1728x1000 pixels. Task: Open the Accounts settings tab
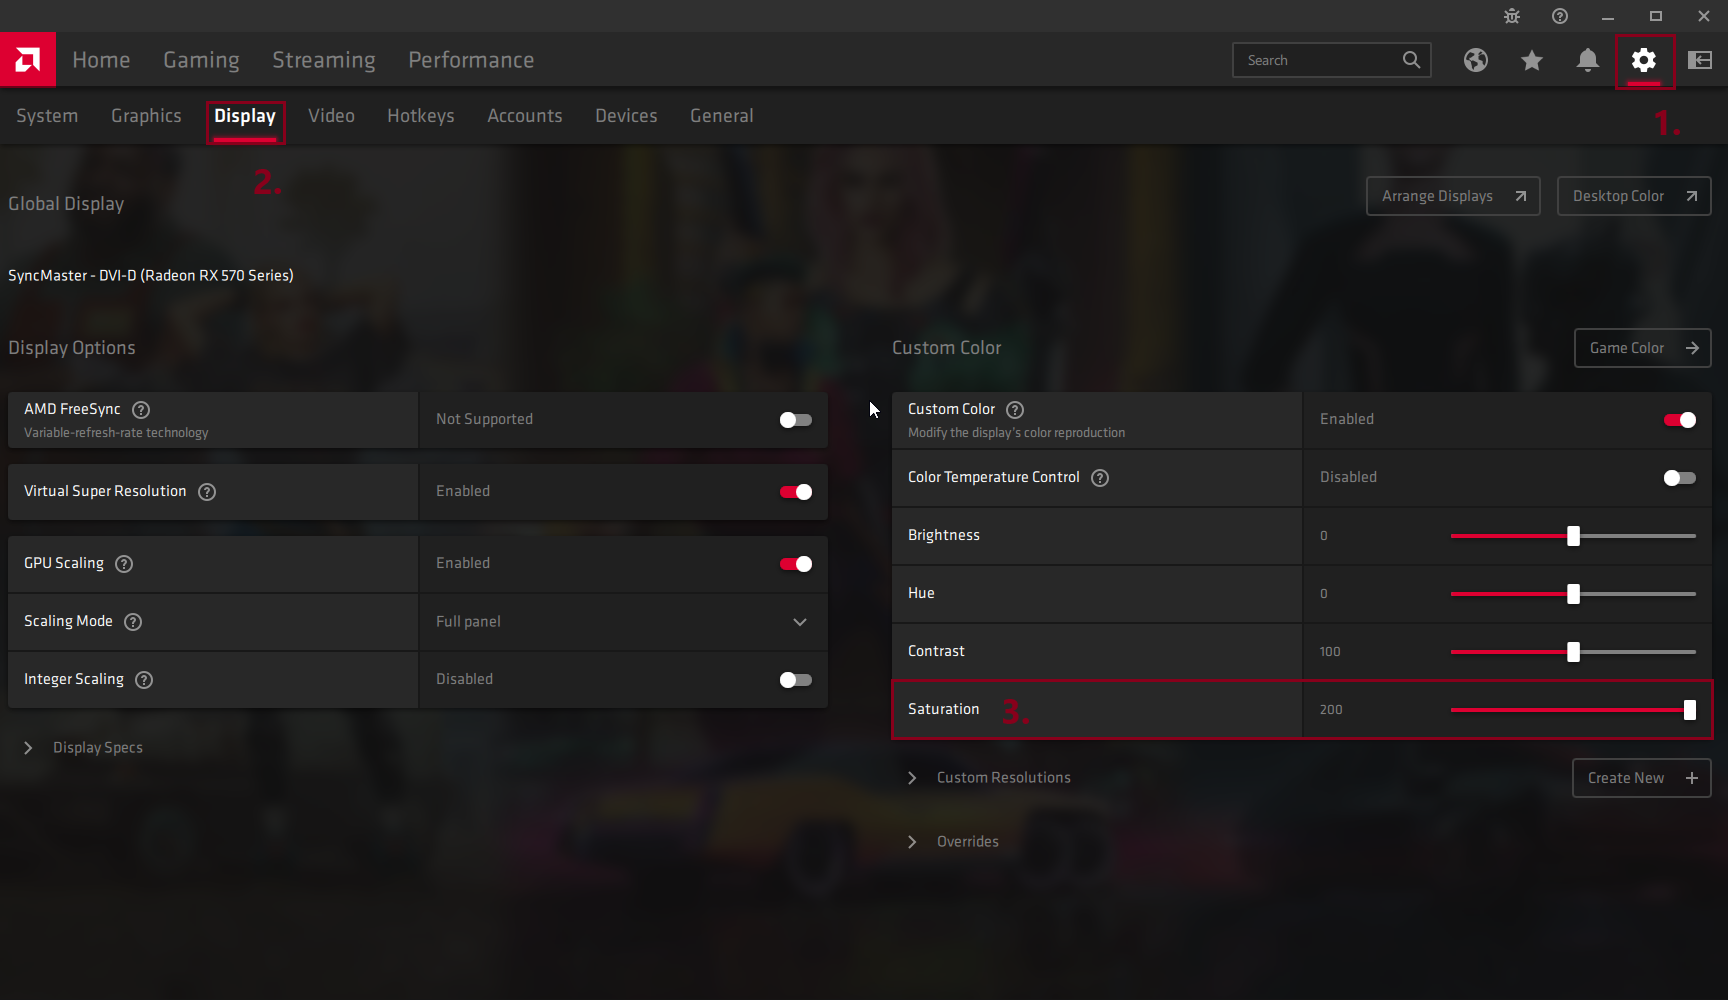pos(525,116)
